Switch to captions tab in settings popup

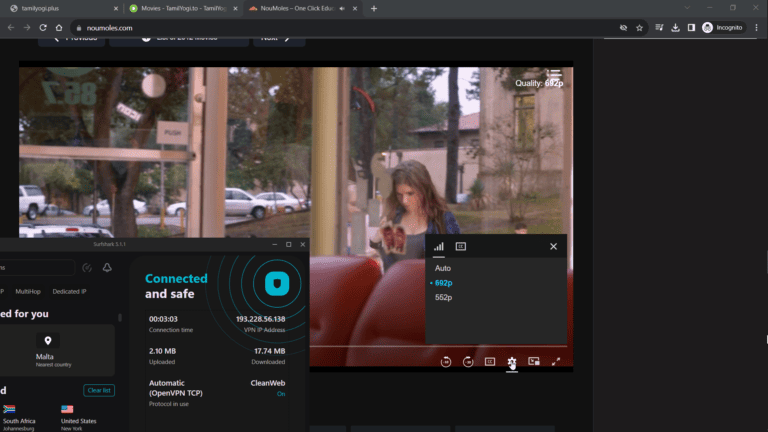461,246
